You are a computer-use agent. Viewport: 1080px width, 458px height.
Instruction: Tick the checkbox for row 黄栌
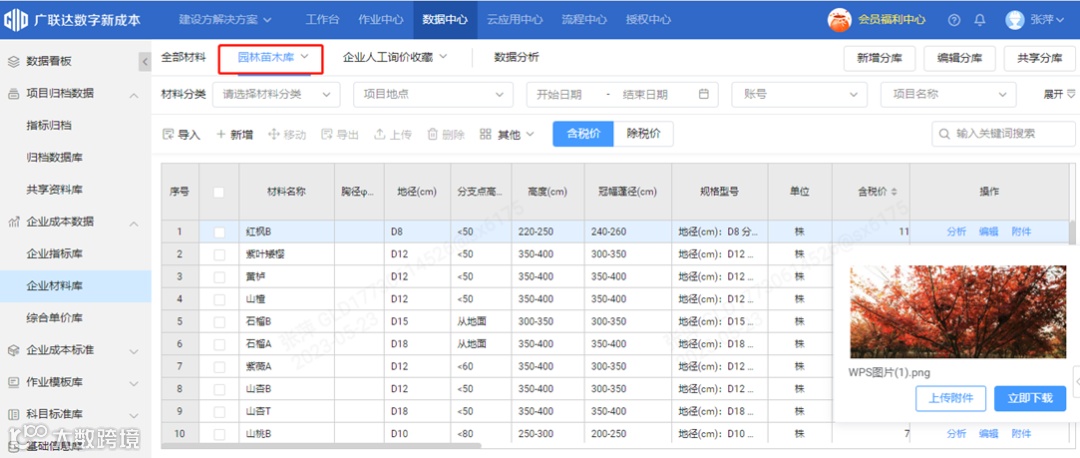[x=219, y=277]
